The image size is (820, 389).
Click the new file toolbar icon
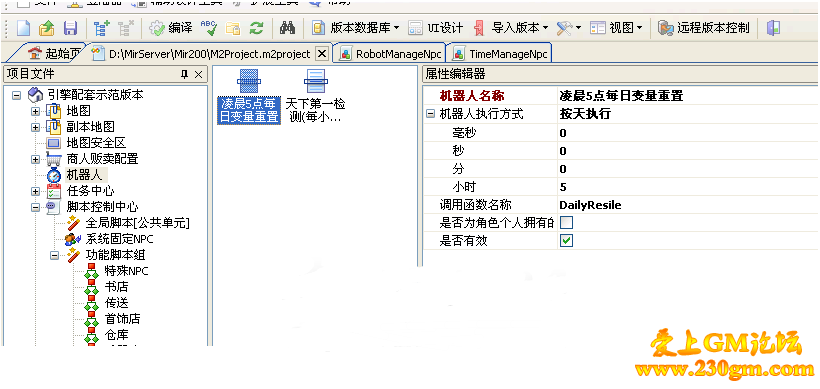pos(24,28)
